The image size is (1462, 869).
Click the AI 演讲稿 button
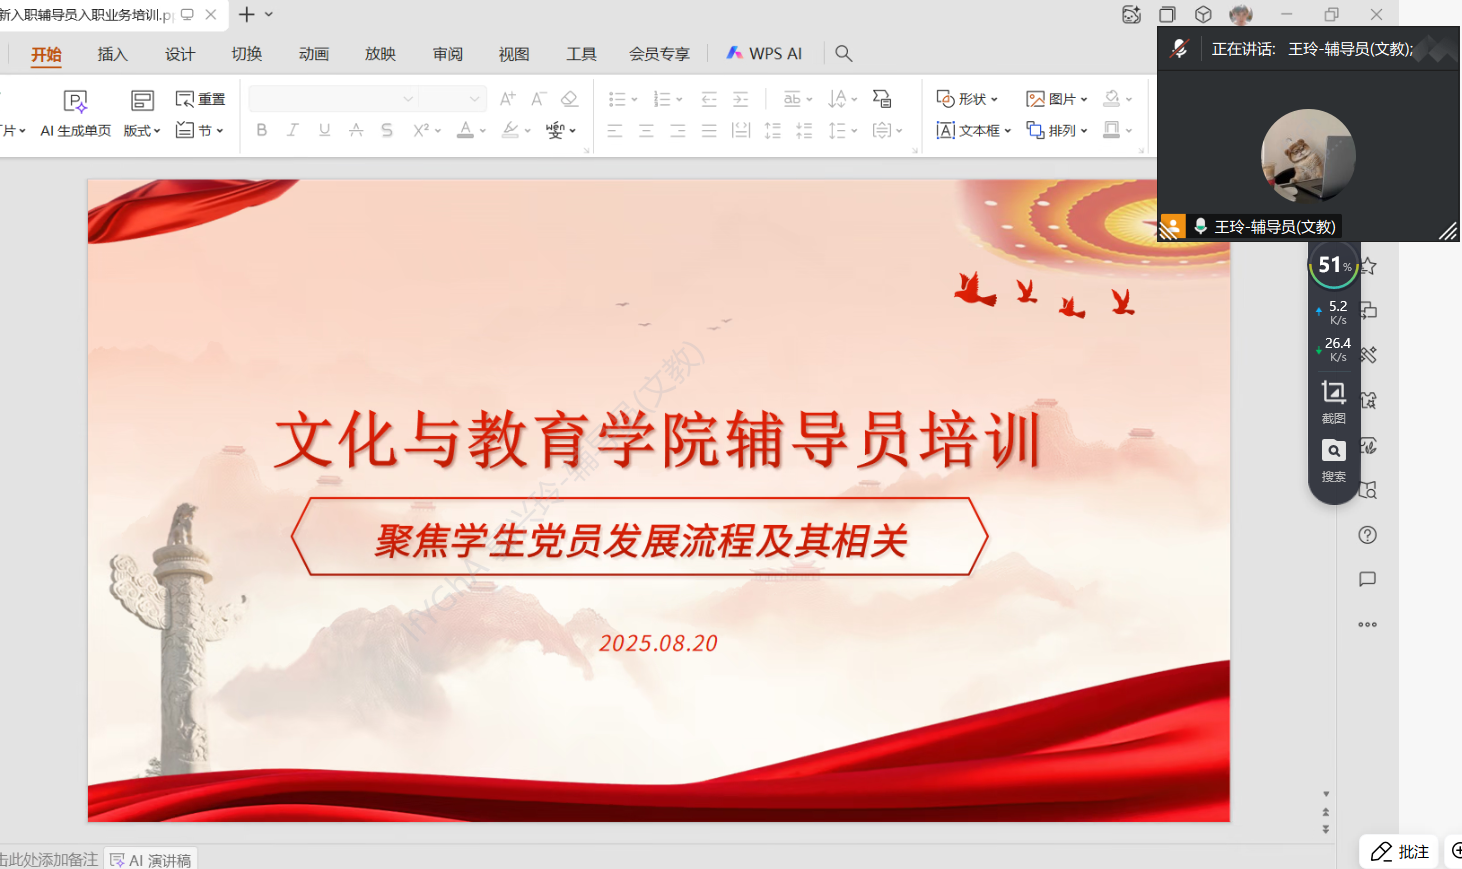[x=151, y=860]
